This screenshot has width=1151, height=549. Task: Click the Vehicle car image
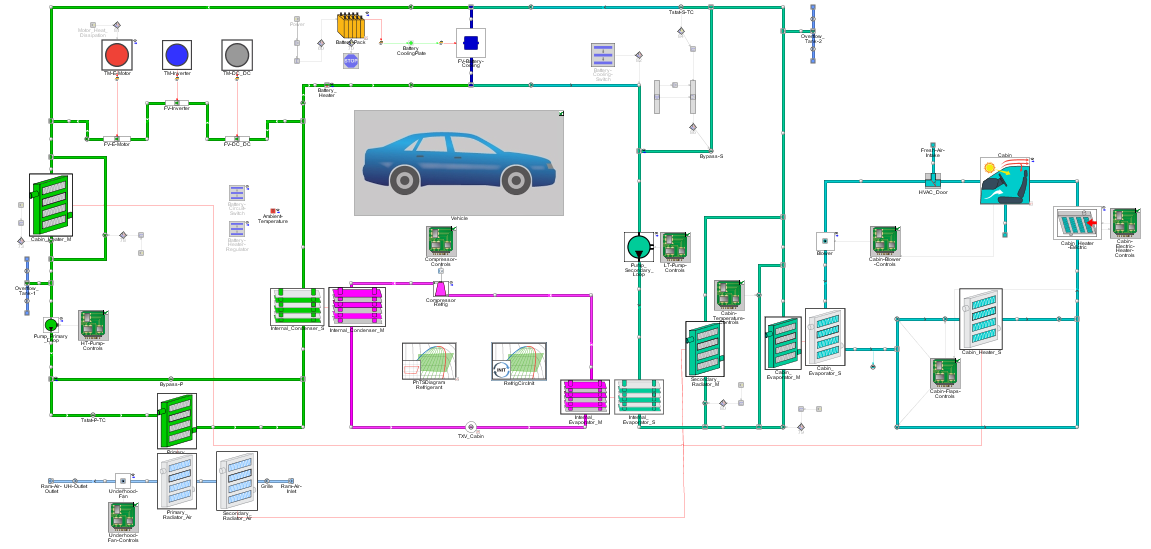(458, 162)
